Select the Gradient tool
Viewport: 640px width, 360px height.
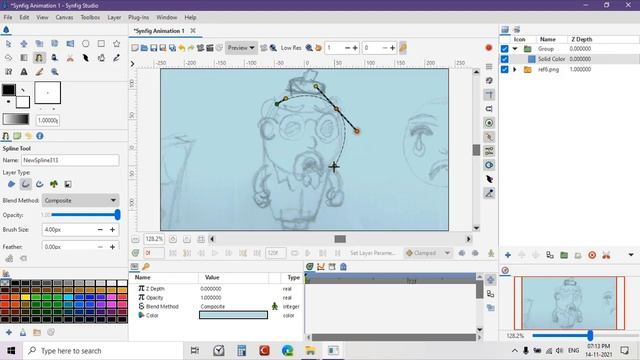pyautogui.click(x=24, y=58)
